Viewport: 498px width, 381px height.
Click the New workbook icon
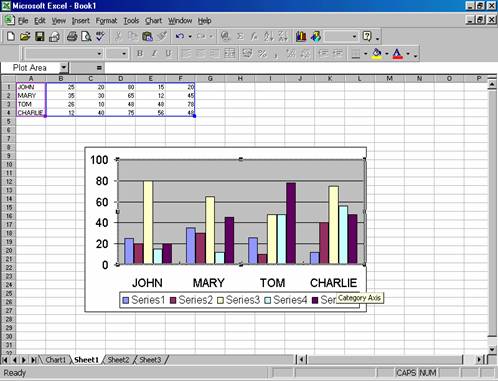coord(11,36)
